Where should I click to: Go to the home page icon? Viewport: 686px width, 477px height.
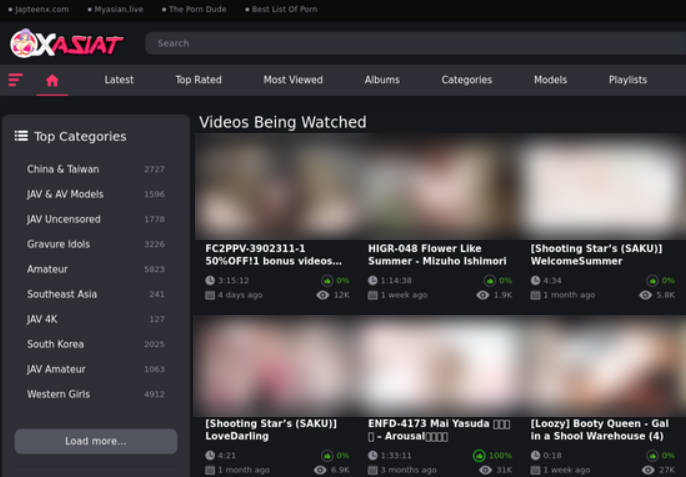click(x=52, y=80)
